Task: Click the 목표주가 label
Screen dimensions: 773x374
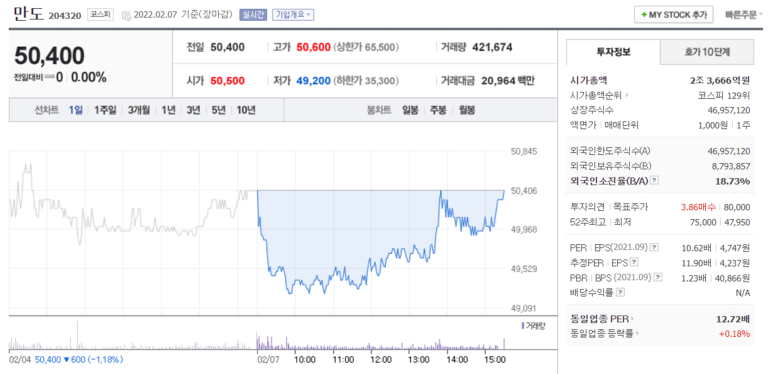Action: click(x=630, y=207)
